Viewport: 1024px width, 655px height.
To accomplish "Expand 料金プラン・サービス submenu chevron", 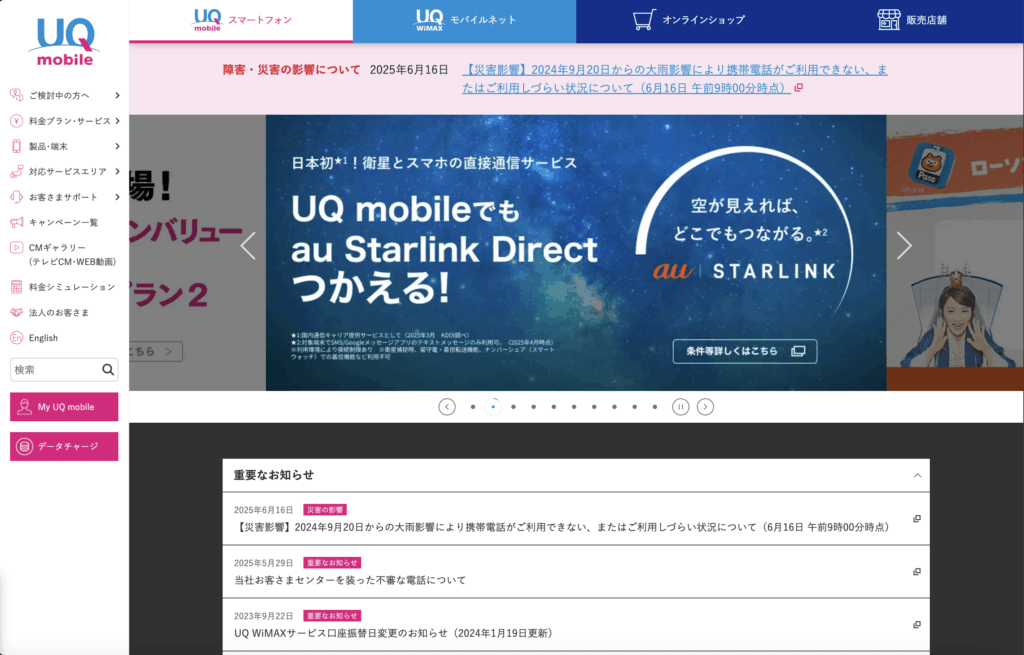I will click(118, 121).
